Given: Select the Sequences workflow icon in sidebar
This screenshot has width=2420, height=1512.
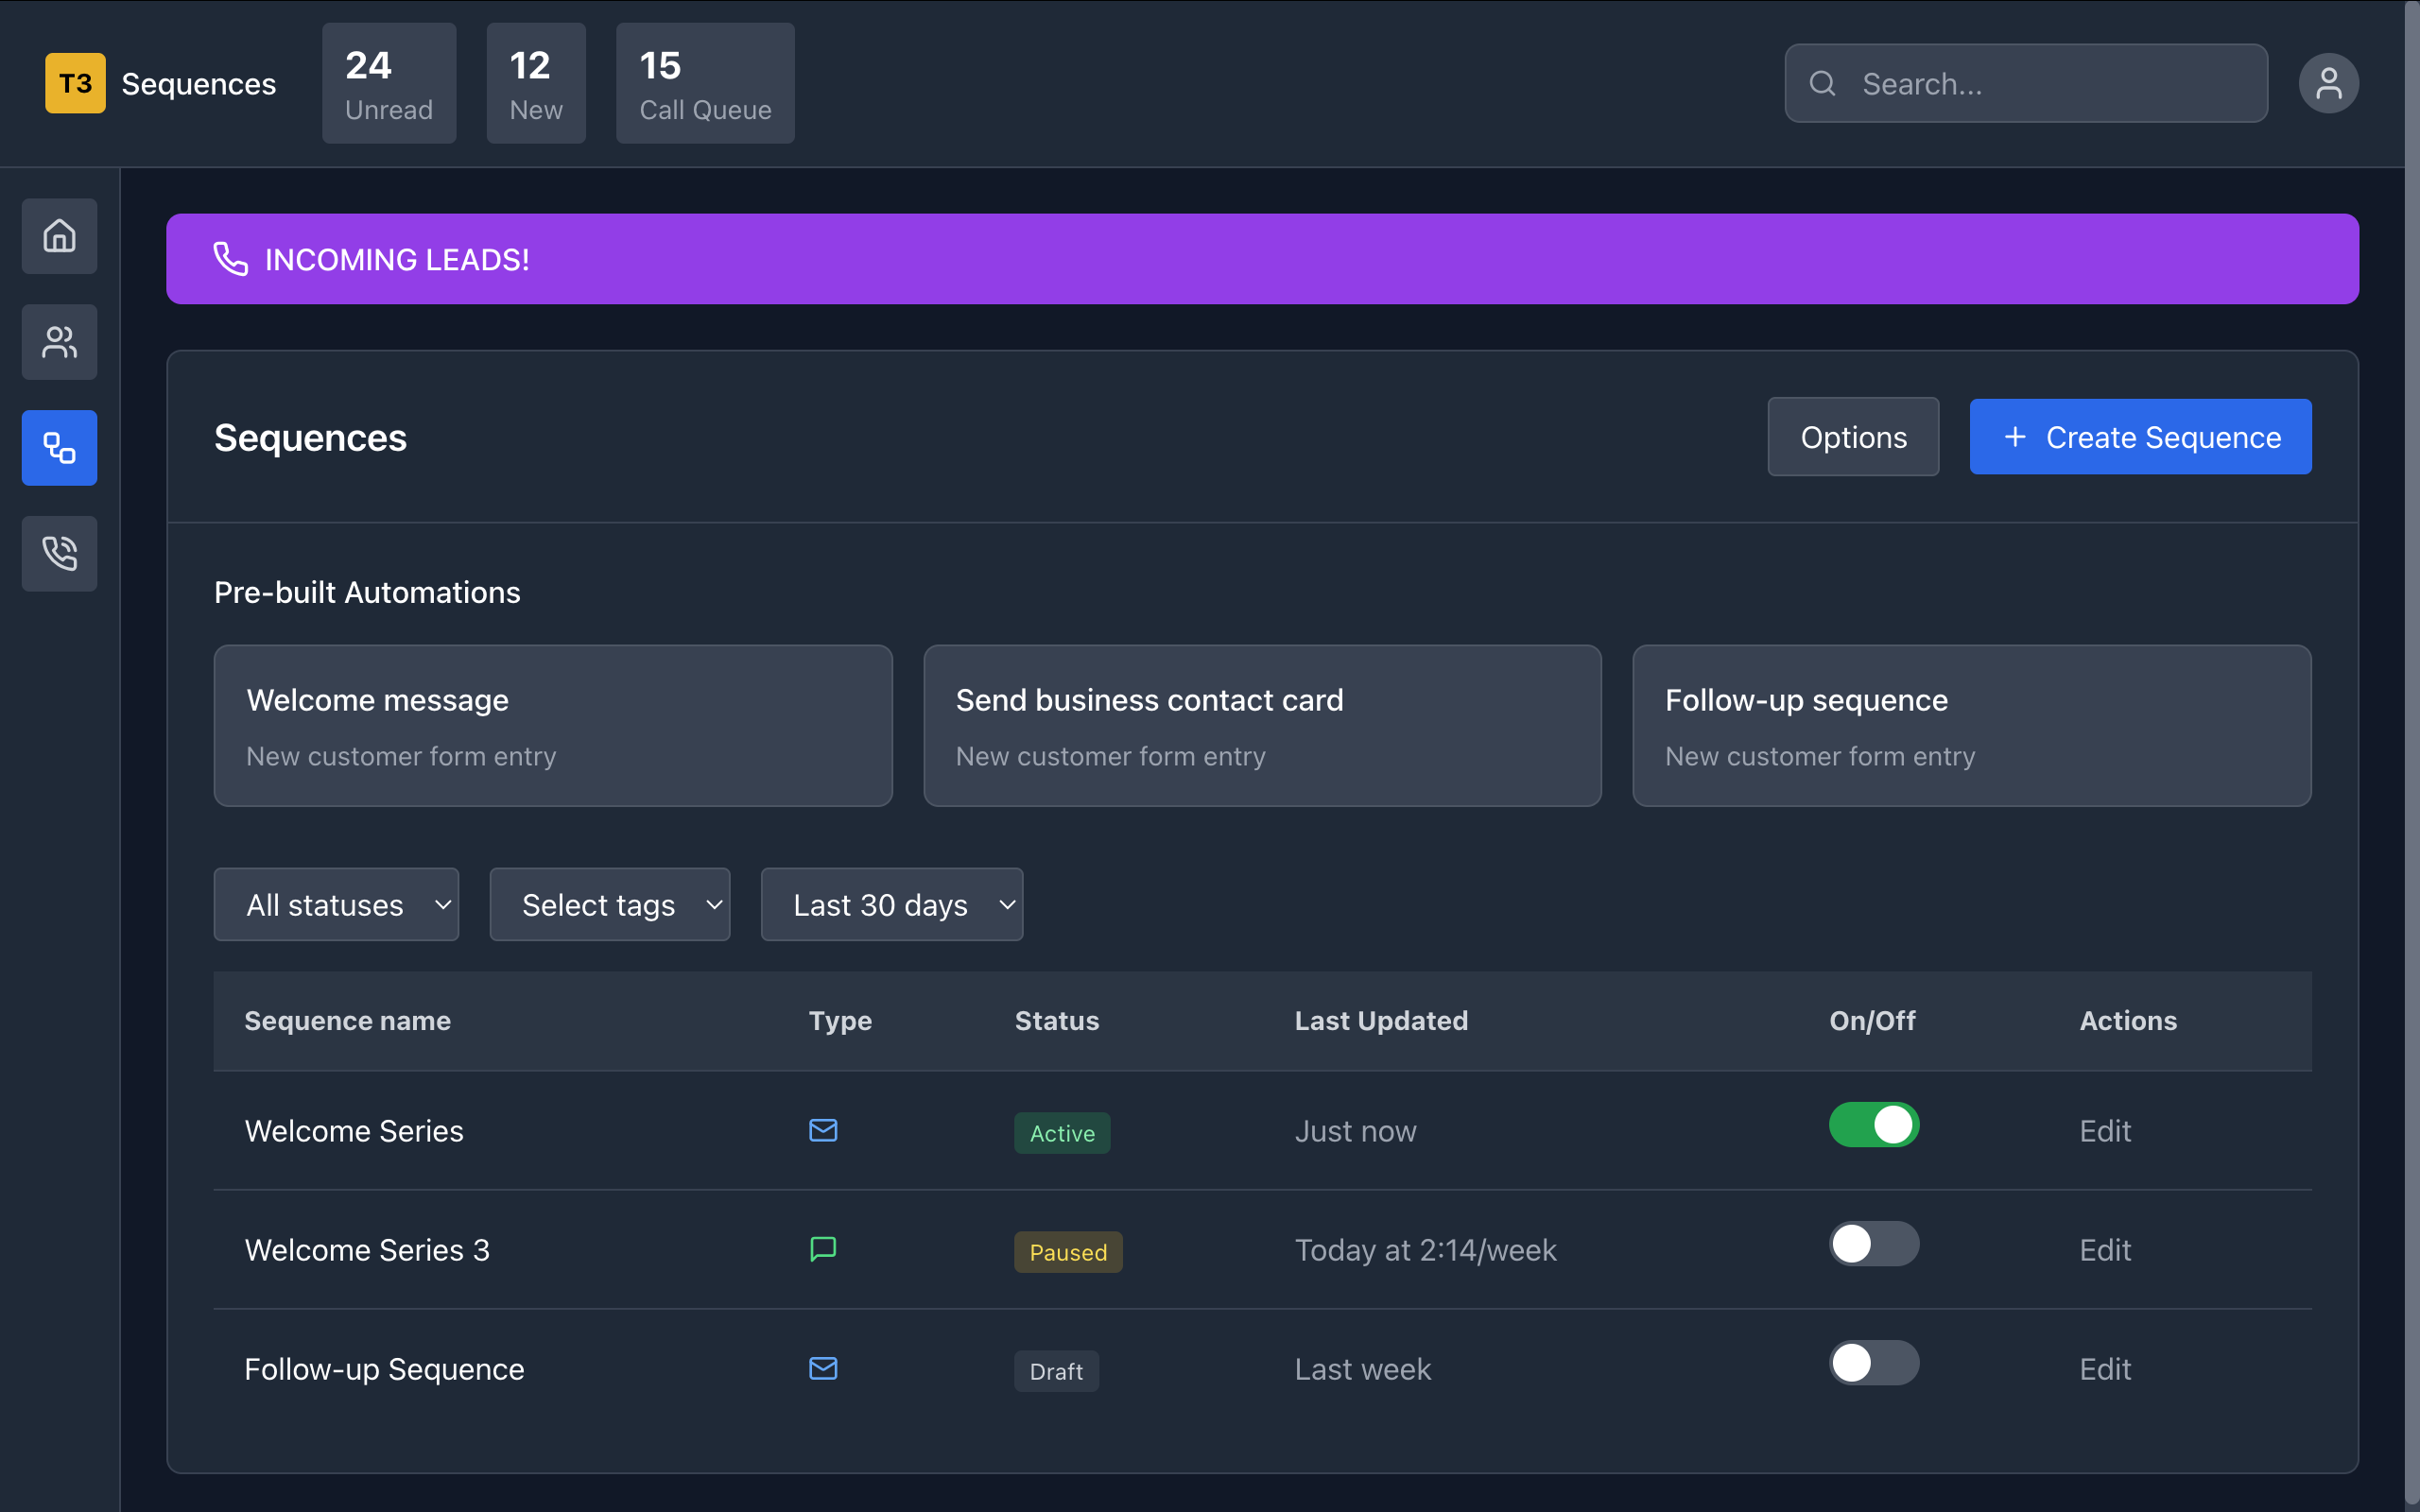Looking at the screenshot, I should pos(59,448).
